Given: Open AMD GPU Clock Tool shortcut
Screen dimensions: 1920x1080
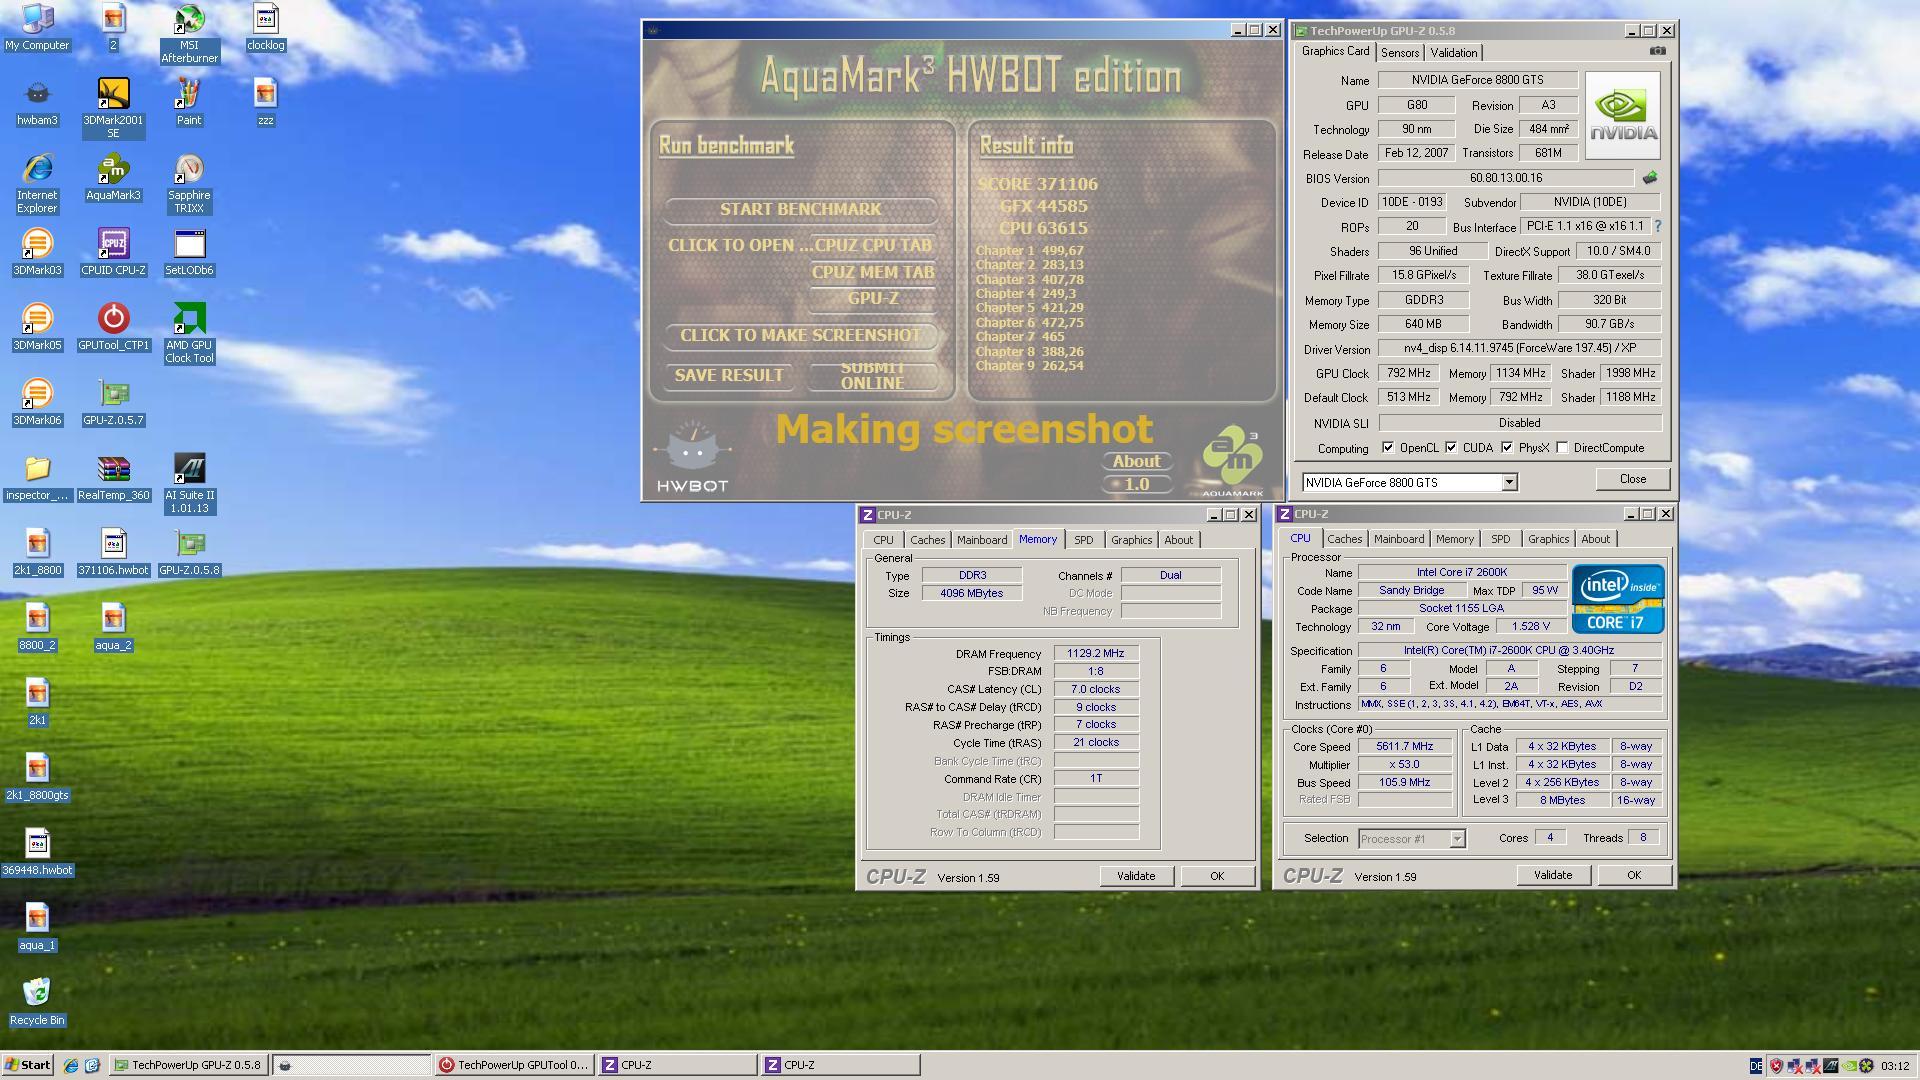Looking at the screenshot, I should [x=189, y=333].
